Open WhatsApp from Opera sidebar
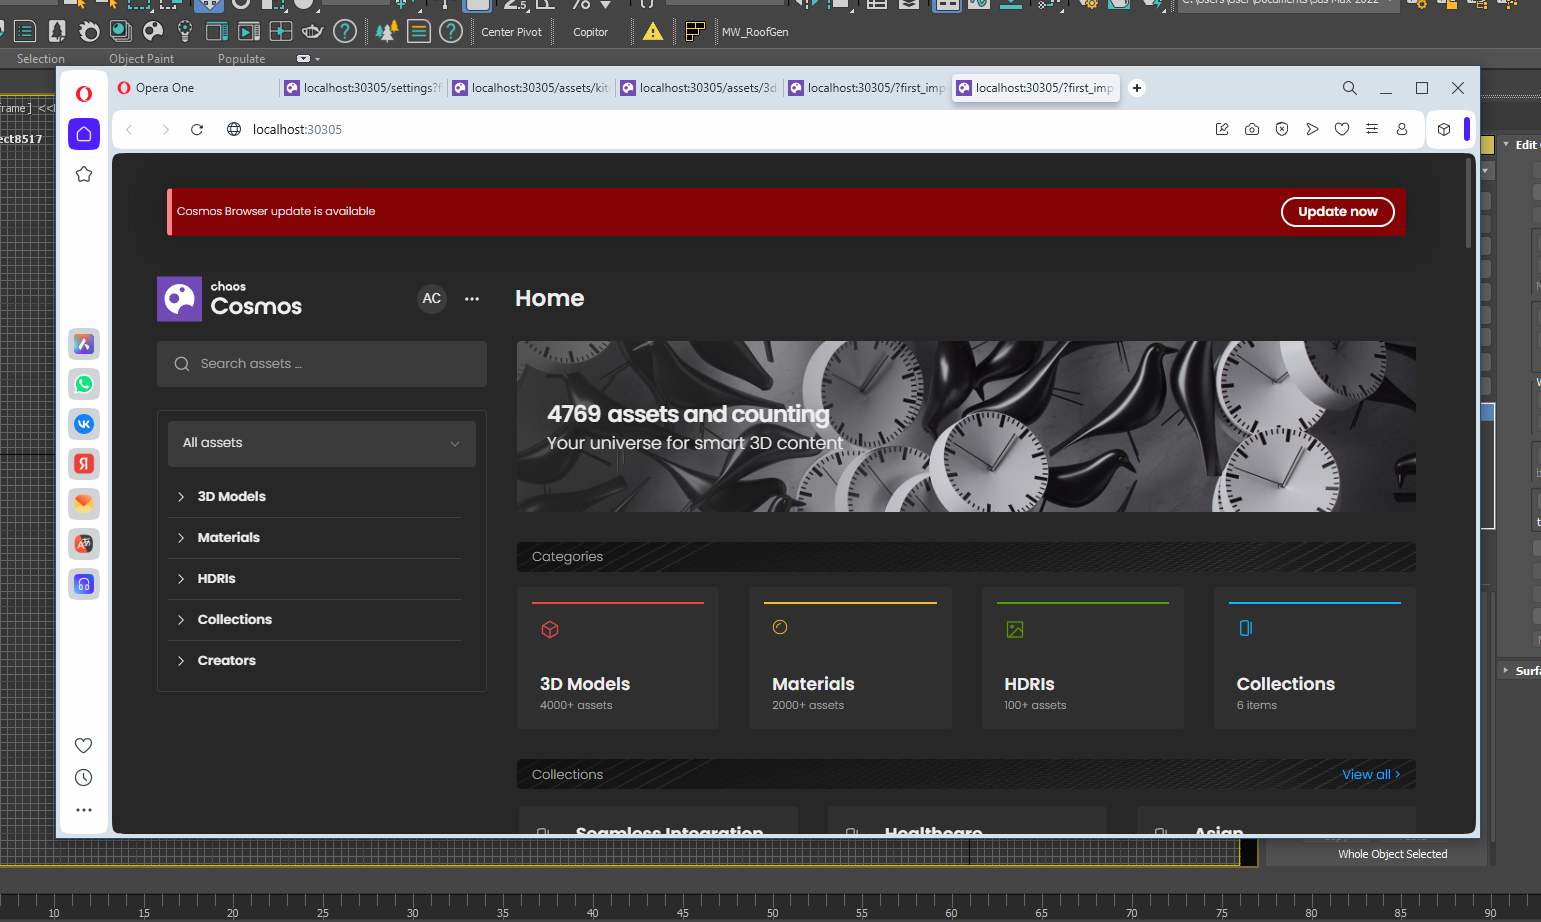The height and width of the screenshot is (922, 1541). coord(84,384)
